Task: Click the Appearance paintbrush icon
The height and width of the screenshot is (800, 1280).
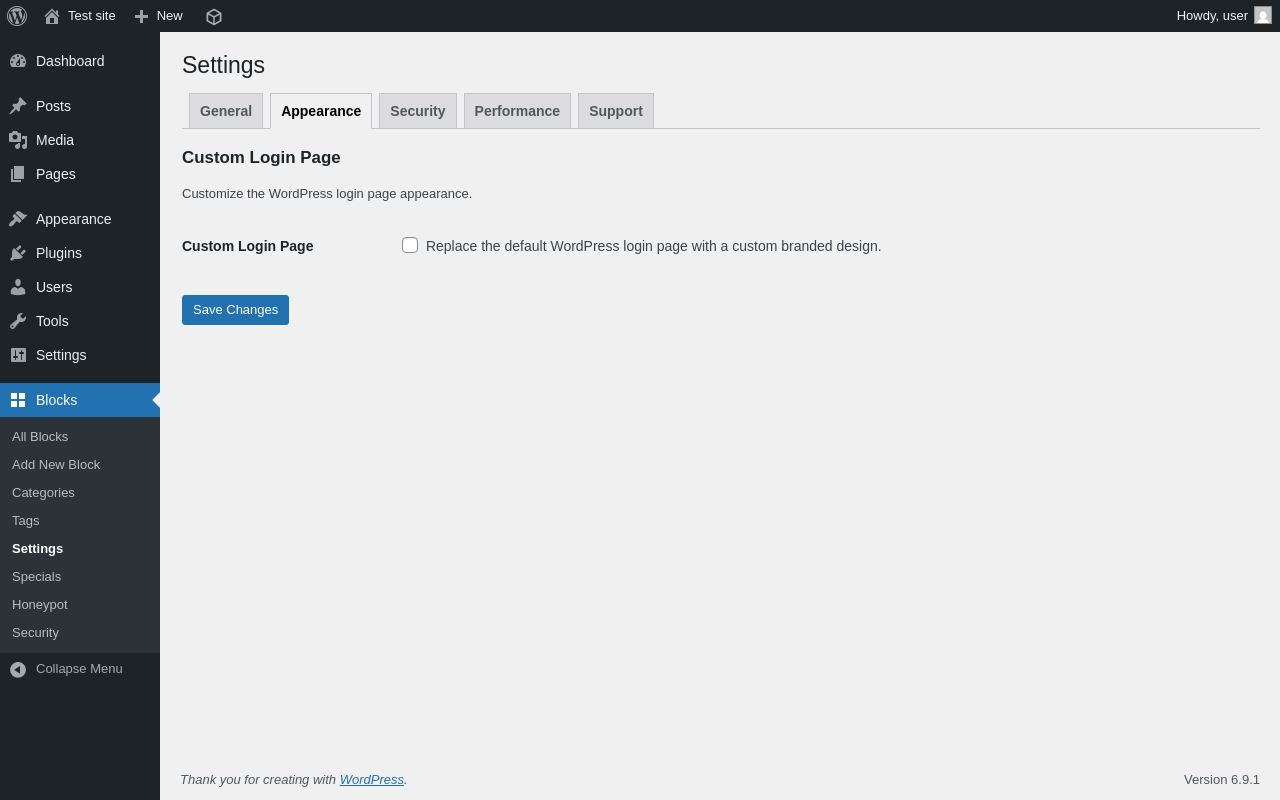Action: (x=18, y=219)
